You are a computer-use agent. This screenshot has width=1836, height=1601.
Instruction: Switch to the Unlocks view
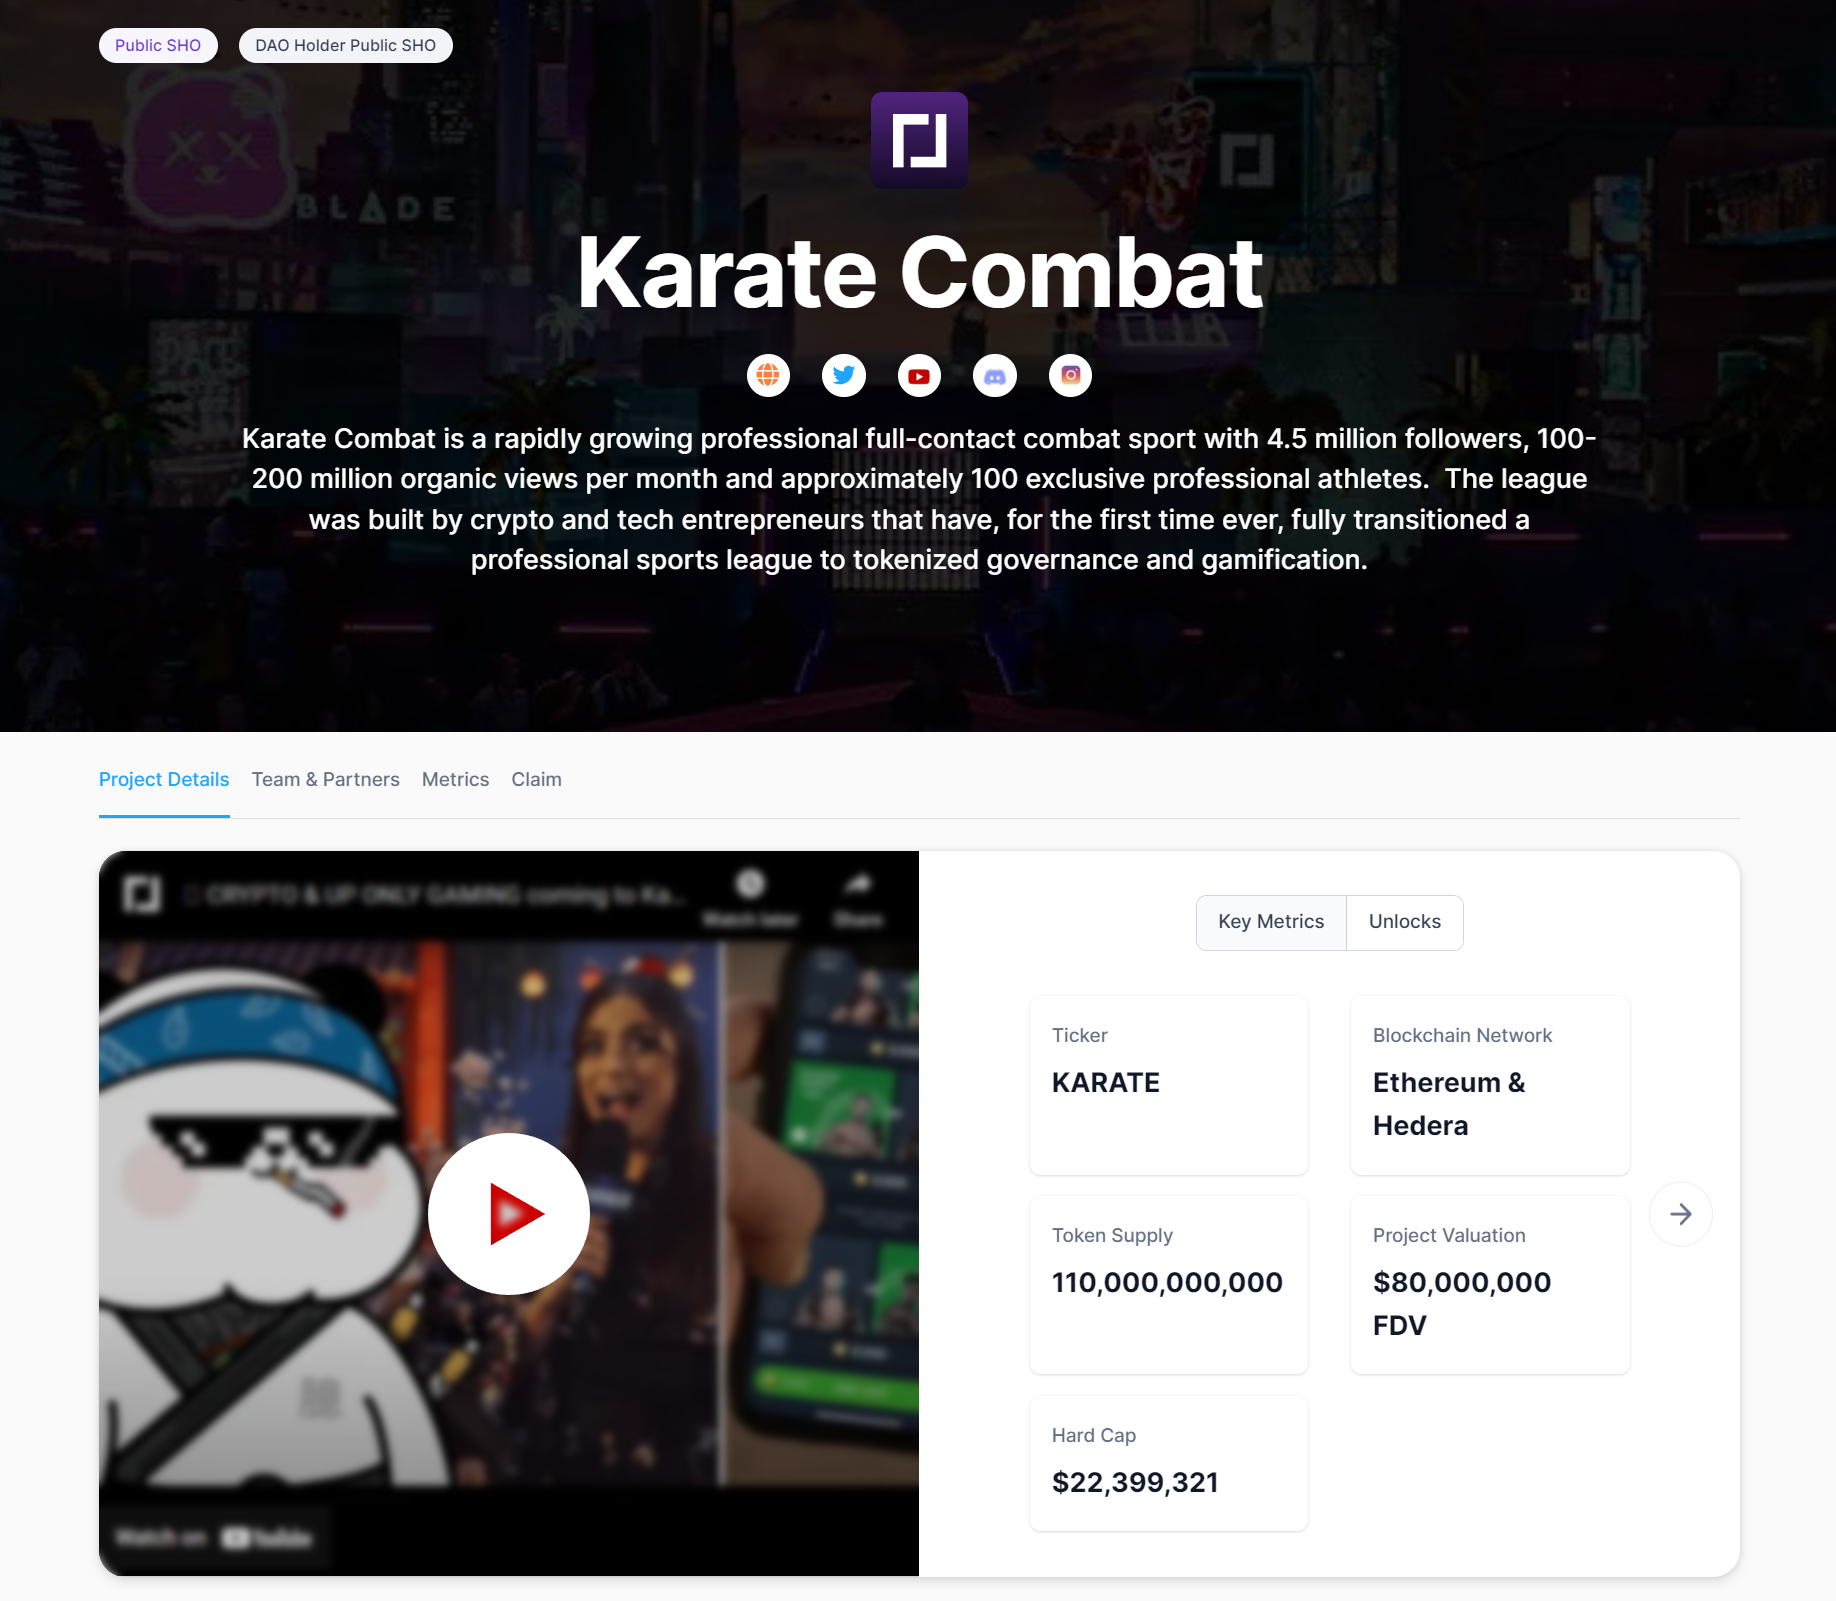1405,922
